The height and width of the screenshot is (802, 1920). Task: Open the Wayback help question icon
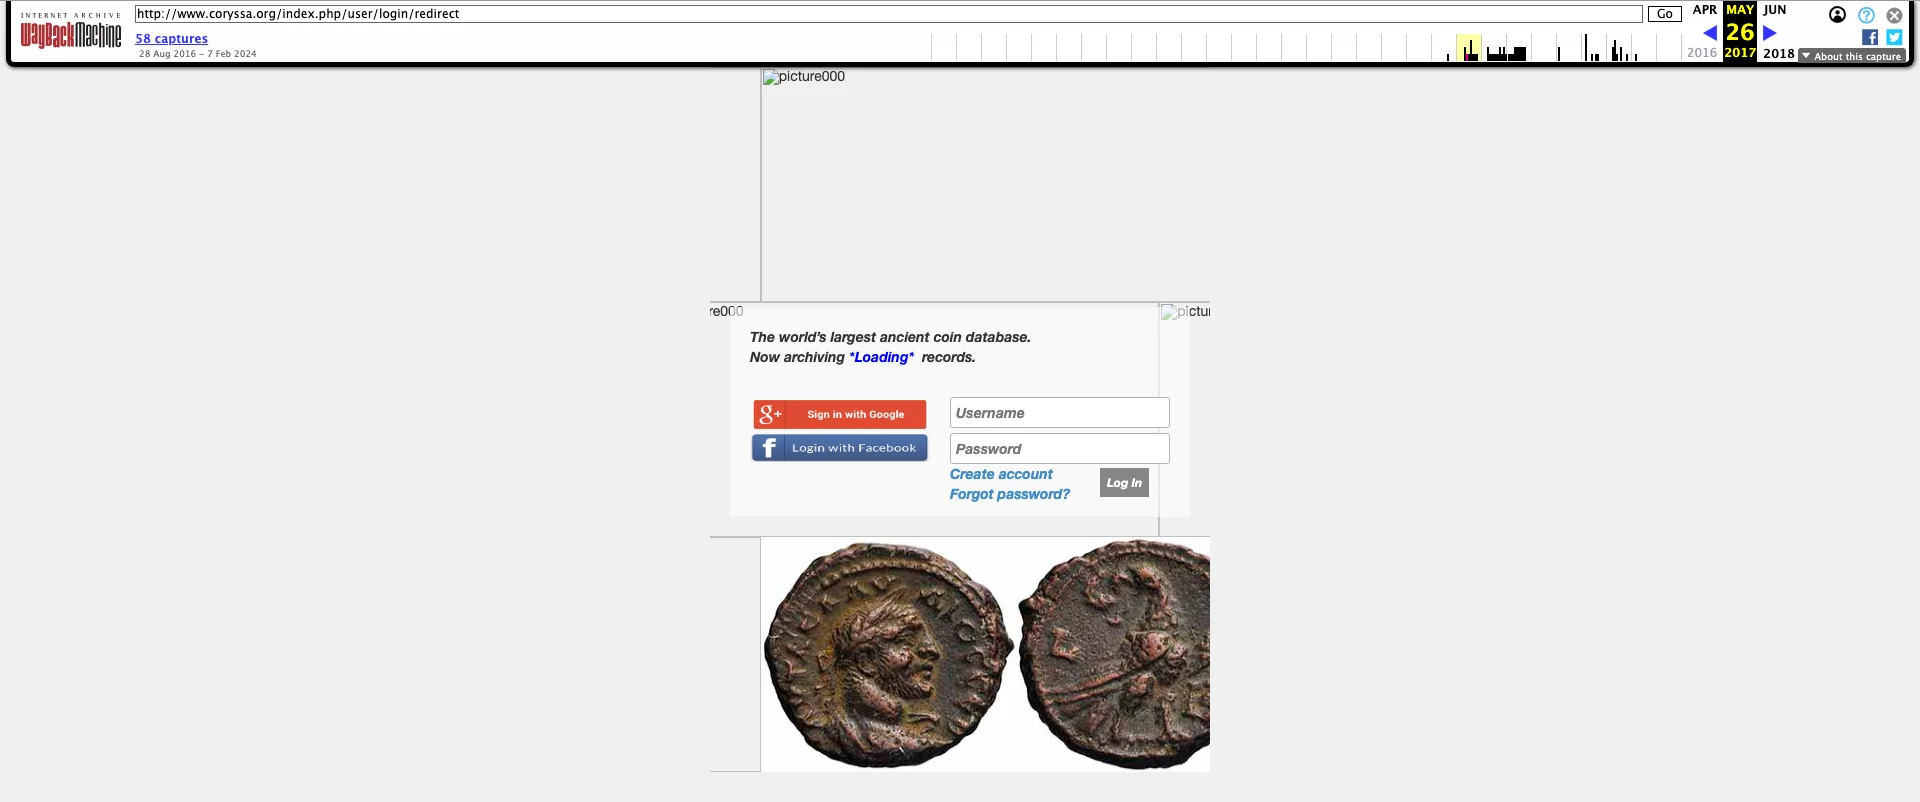point(1866,15)
